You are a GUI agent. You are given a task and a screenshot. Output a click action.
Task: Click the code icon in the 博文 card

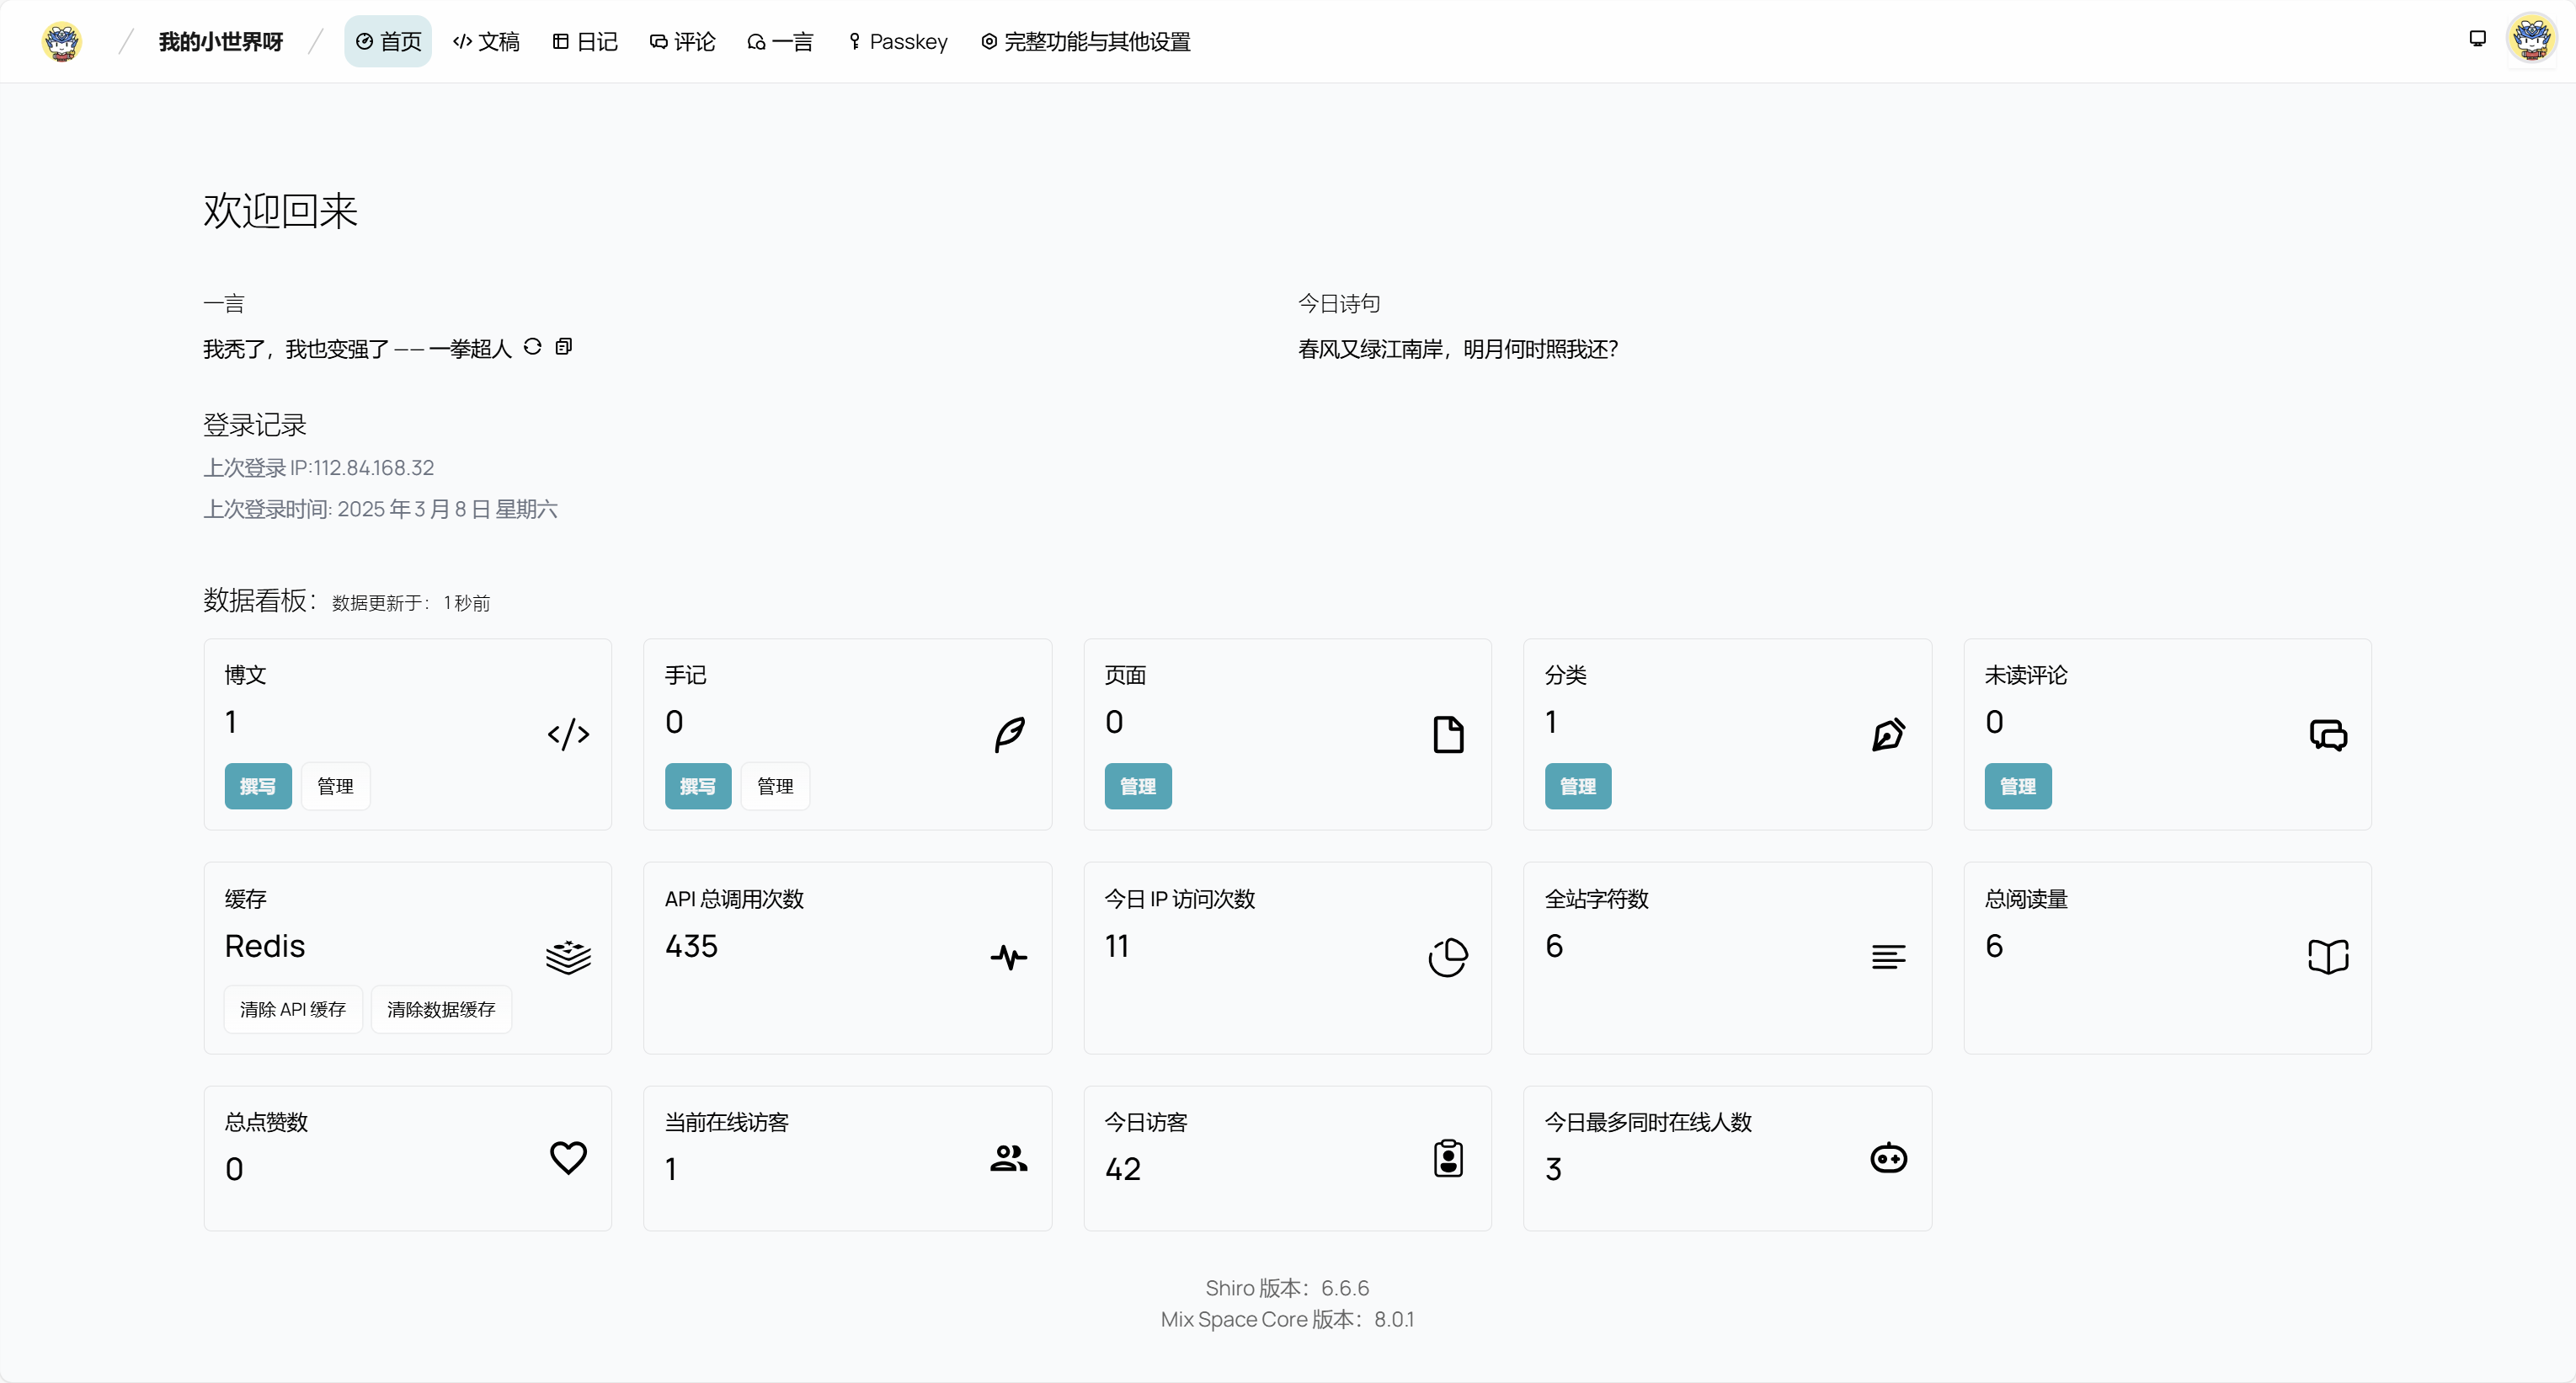pyautogui.click(x=568, y=734)
